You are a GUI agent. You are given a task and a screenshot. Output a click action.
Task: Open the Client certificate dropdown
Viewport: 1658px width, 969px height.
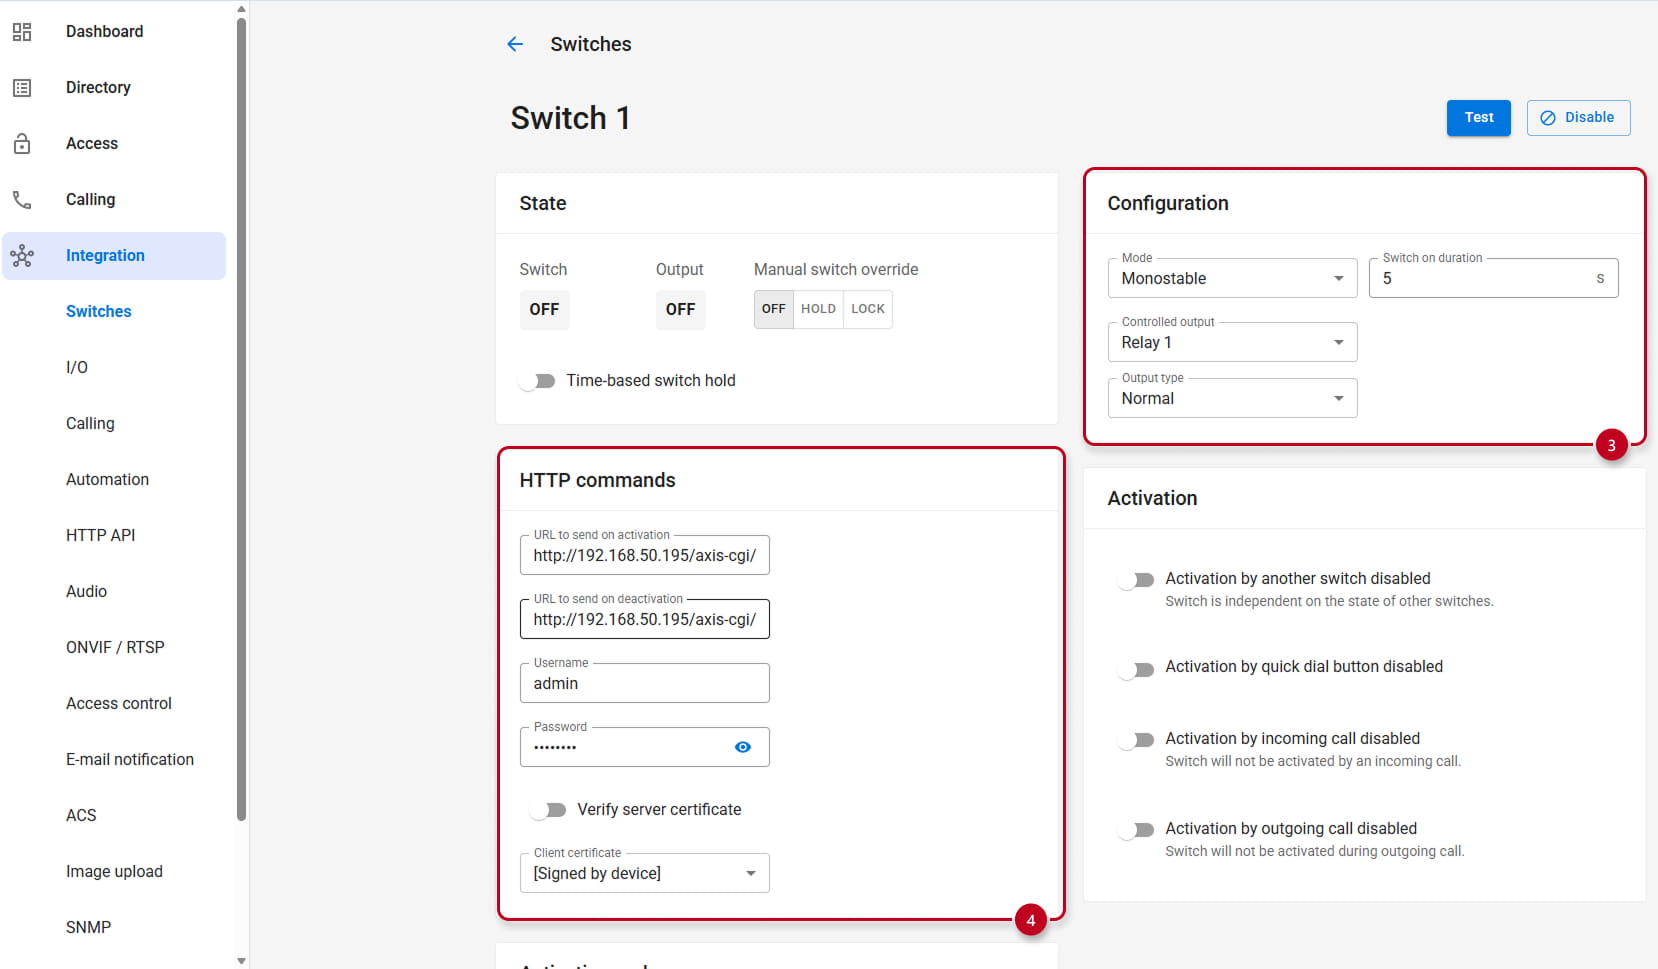(644, 873)
